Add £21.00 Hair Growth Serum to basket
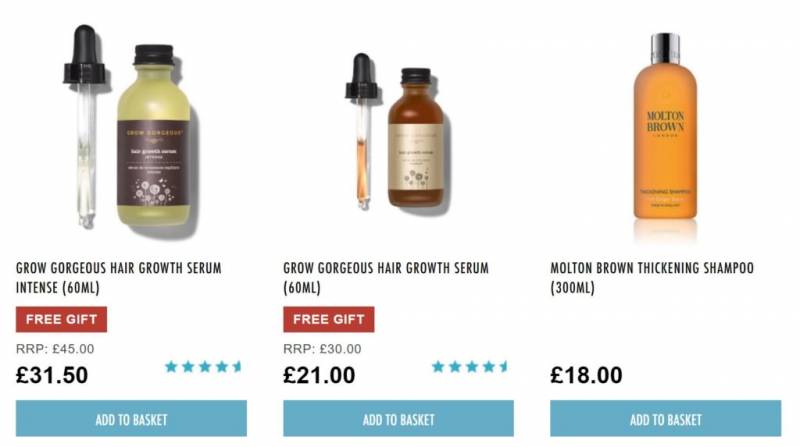This screenshot has width=800, height=447. [398, 418]
